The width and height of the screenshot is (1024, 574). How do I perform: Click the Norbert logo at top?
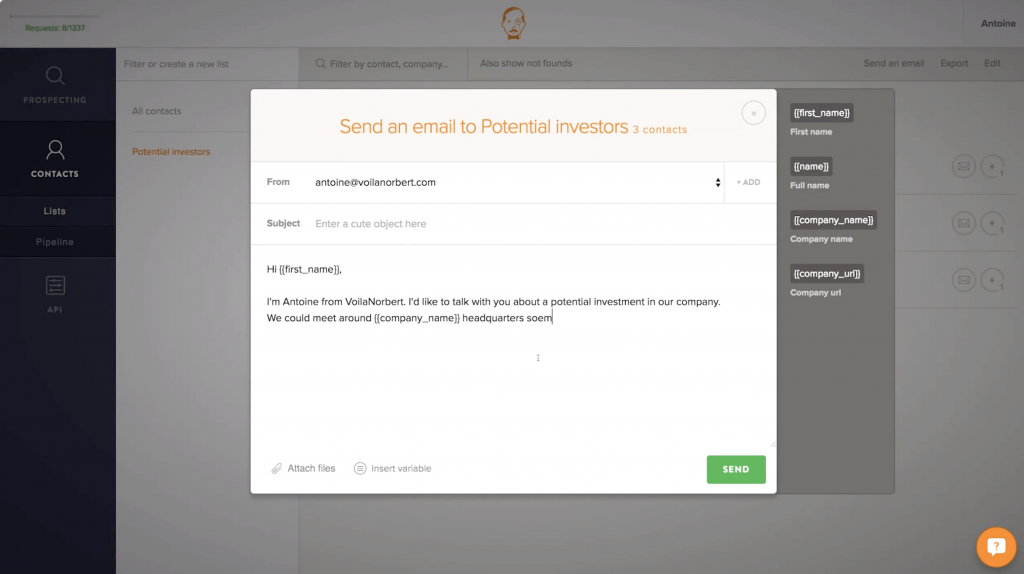pos(513,24)
